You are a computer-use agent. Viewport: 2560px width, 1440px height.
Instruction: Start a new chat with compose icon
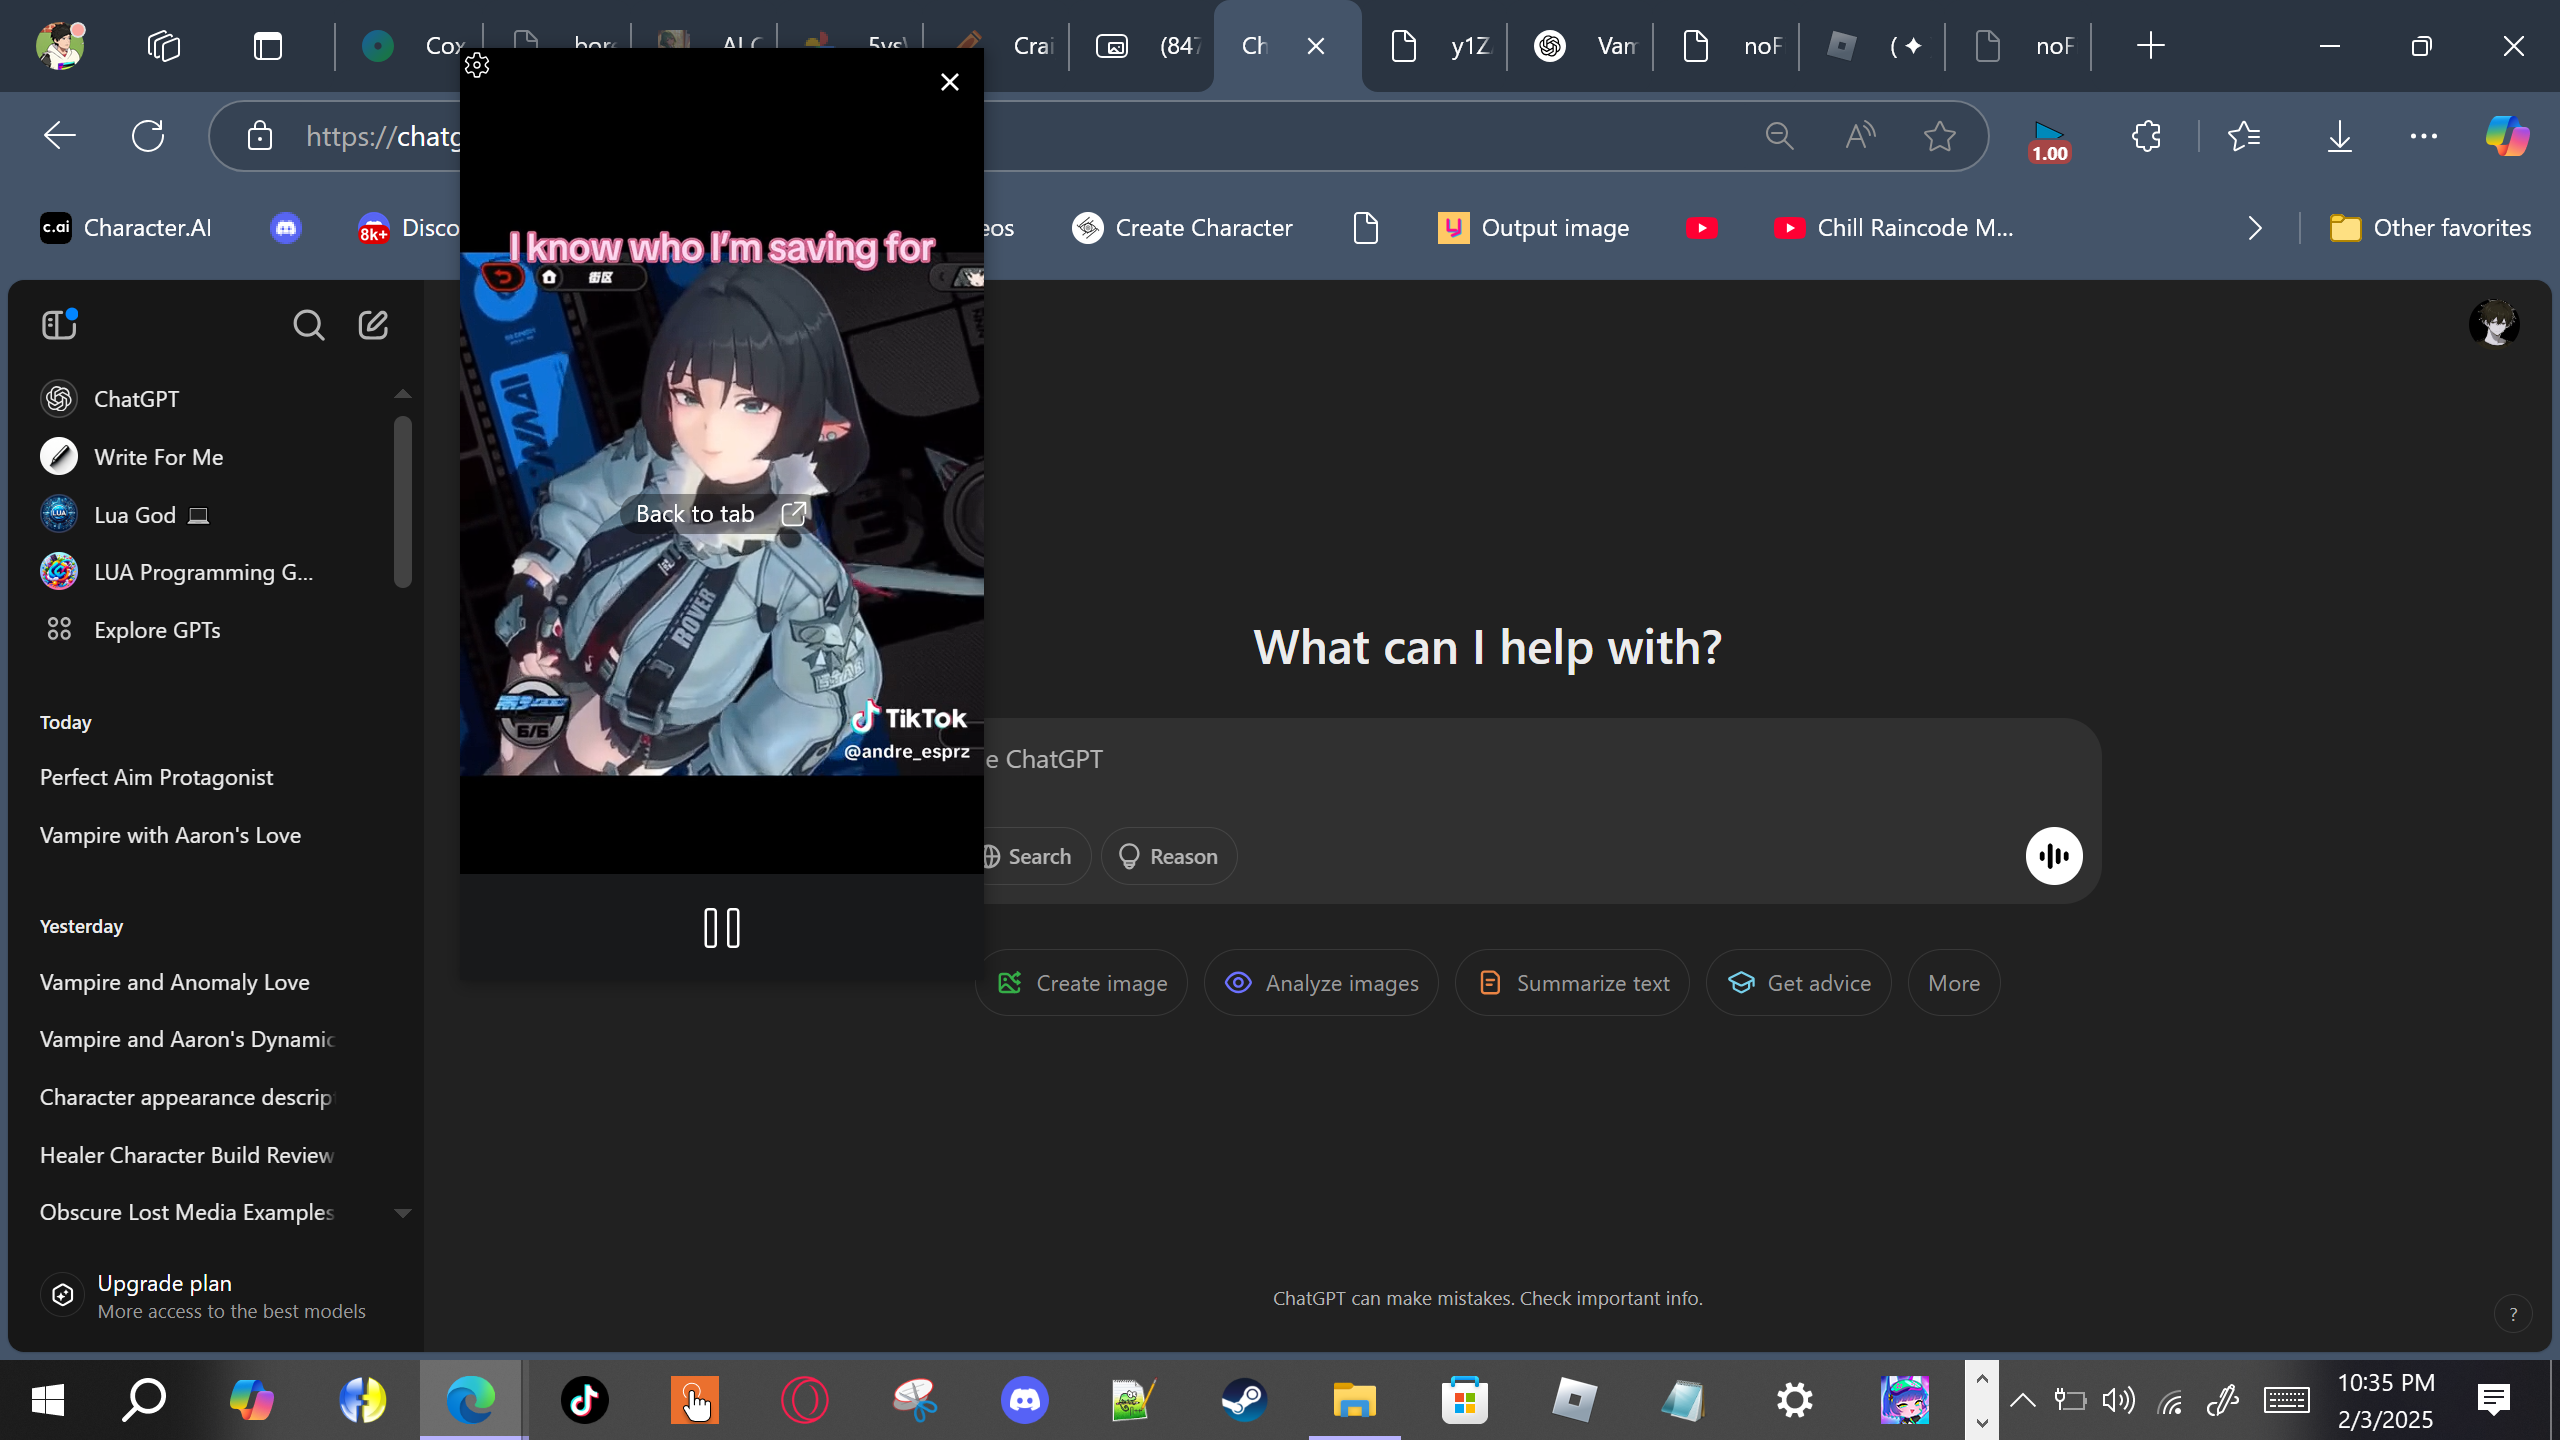(373, 324)
